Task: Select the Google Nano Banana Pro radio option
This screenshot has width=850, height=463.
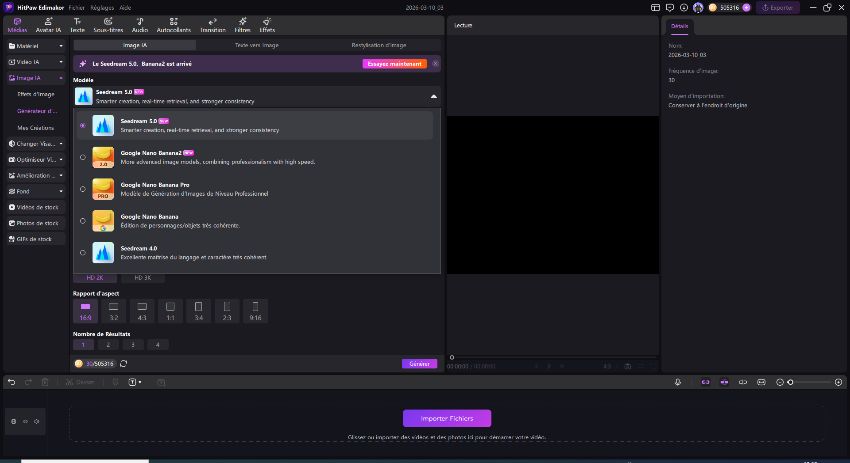Action: point(82,189)
